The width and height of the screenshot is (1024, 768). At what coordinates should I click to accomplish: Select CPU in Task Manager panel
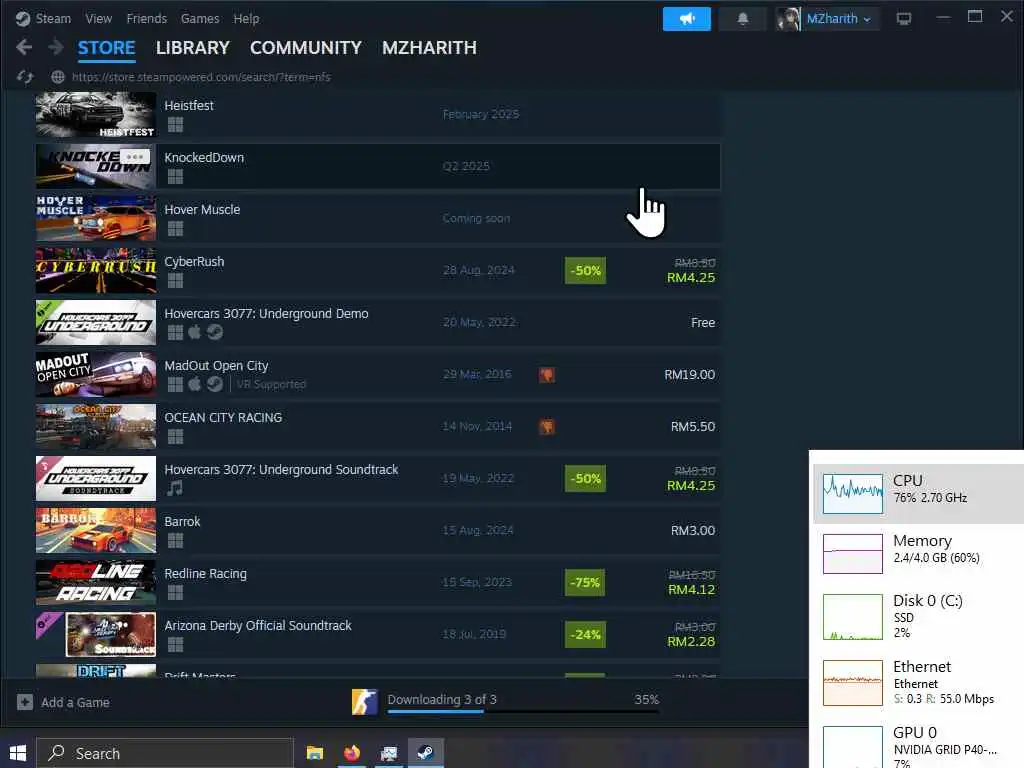[918, 494]
